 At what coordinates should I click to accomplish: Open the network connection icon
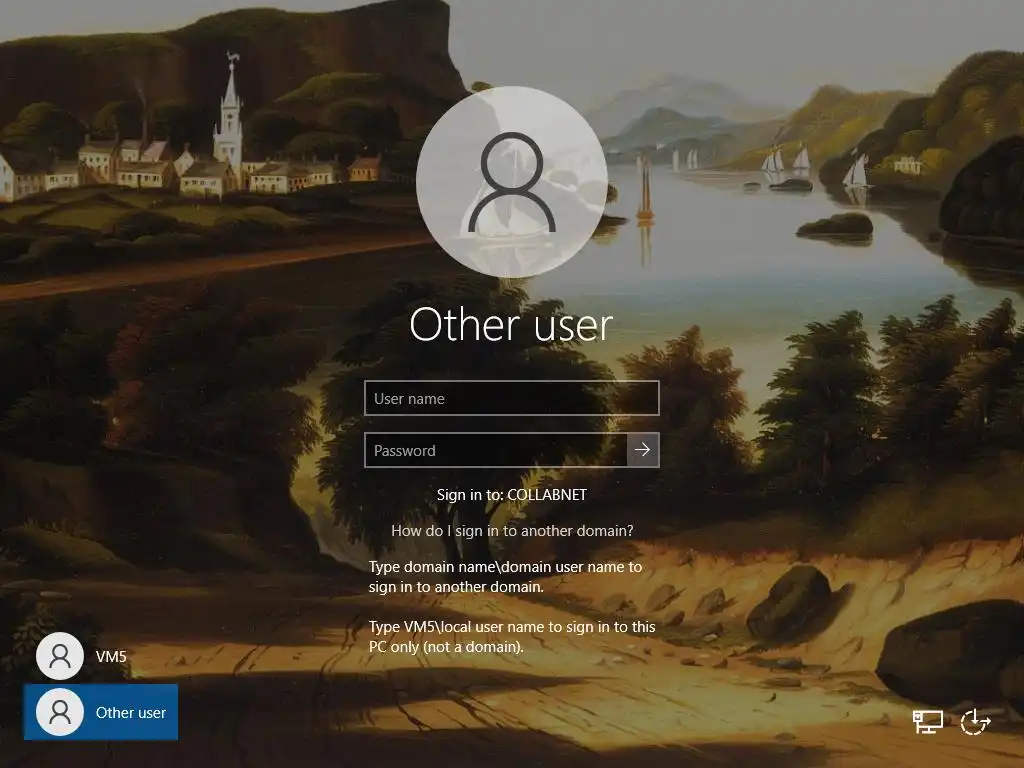927,722
